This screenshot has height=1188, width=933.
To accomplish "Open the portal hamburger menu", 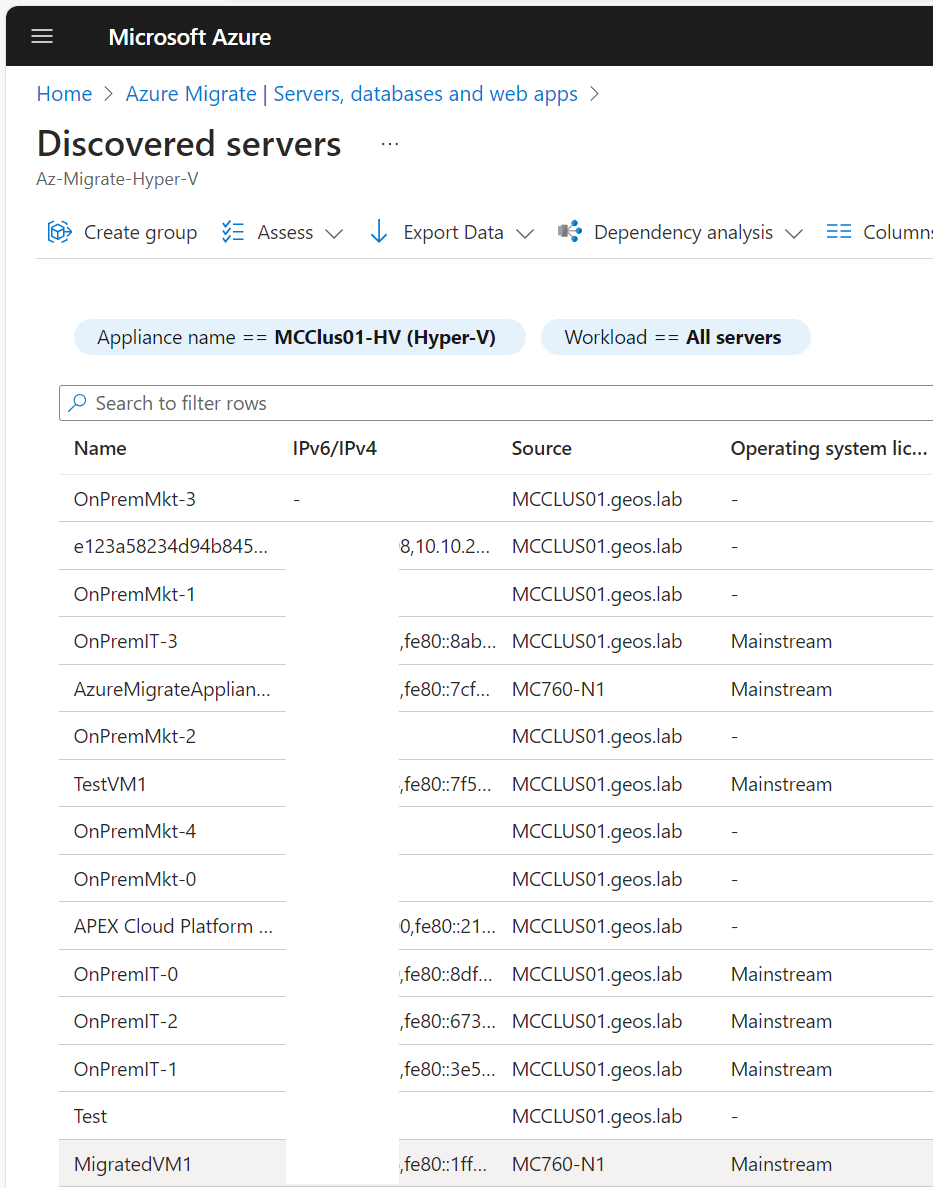I will click(41, 36).
